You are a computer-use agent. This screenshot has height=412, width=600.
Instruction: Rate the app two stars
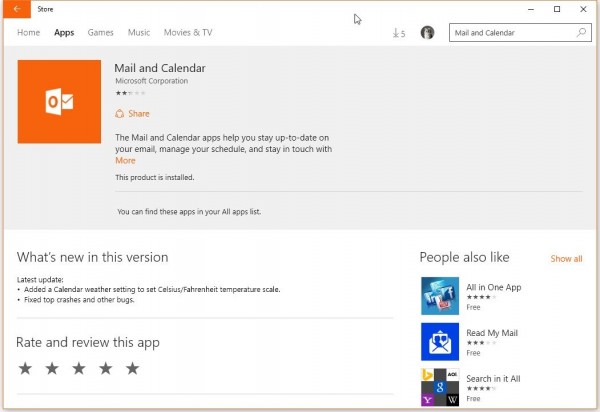pyautogui.click(x=52, y=368)
